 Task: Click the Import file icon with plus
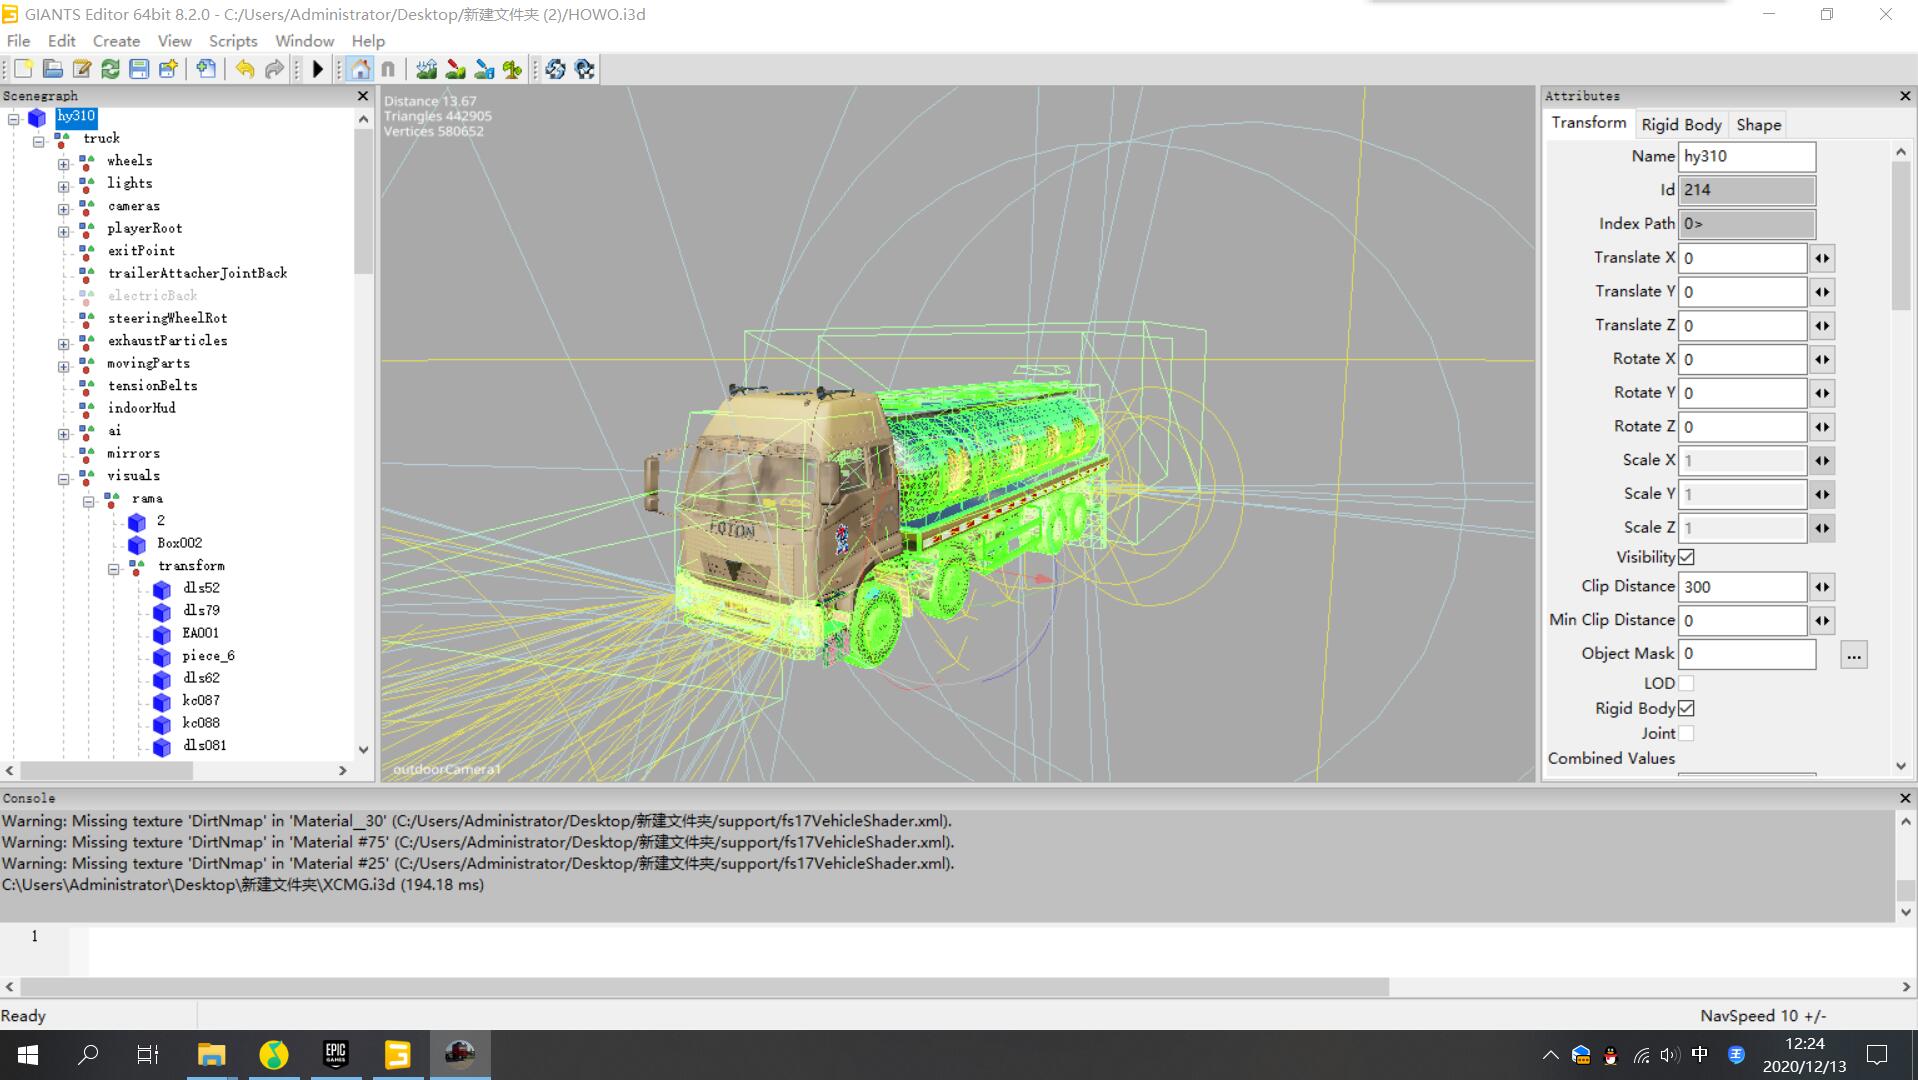206,69
